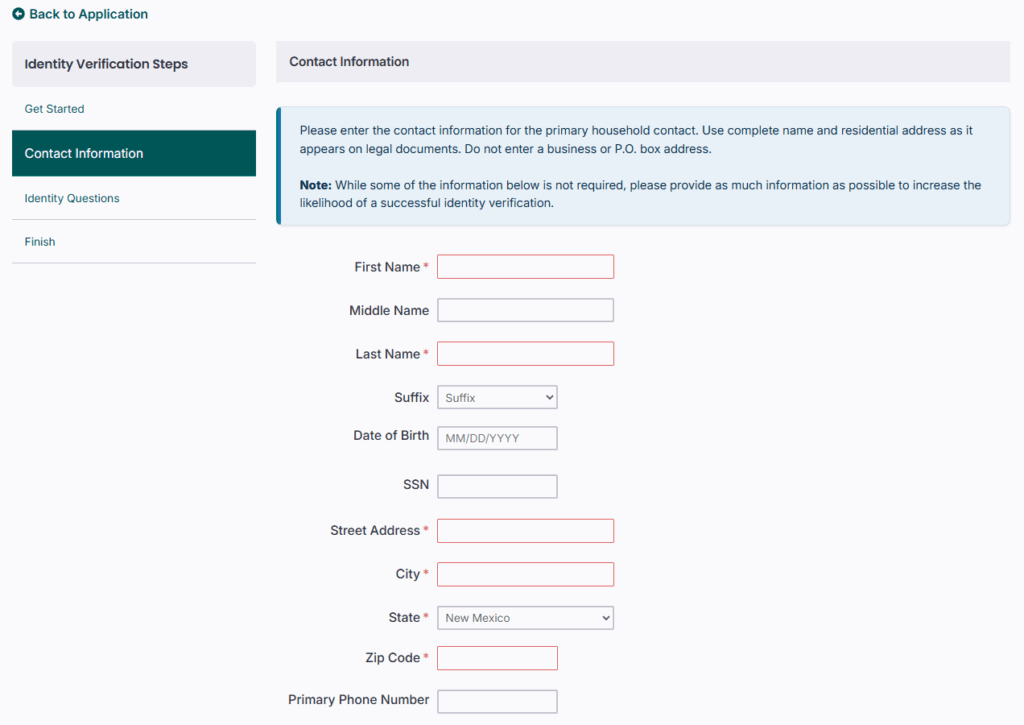
Task: Focus the City text field
Action: 525,574
